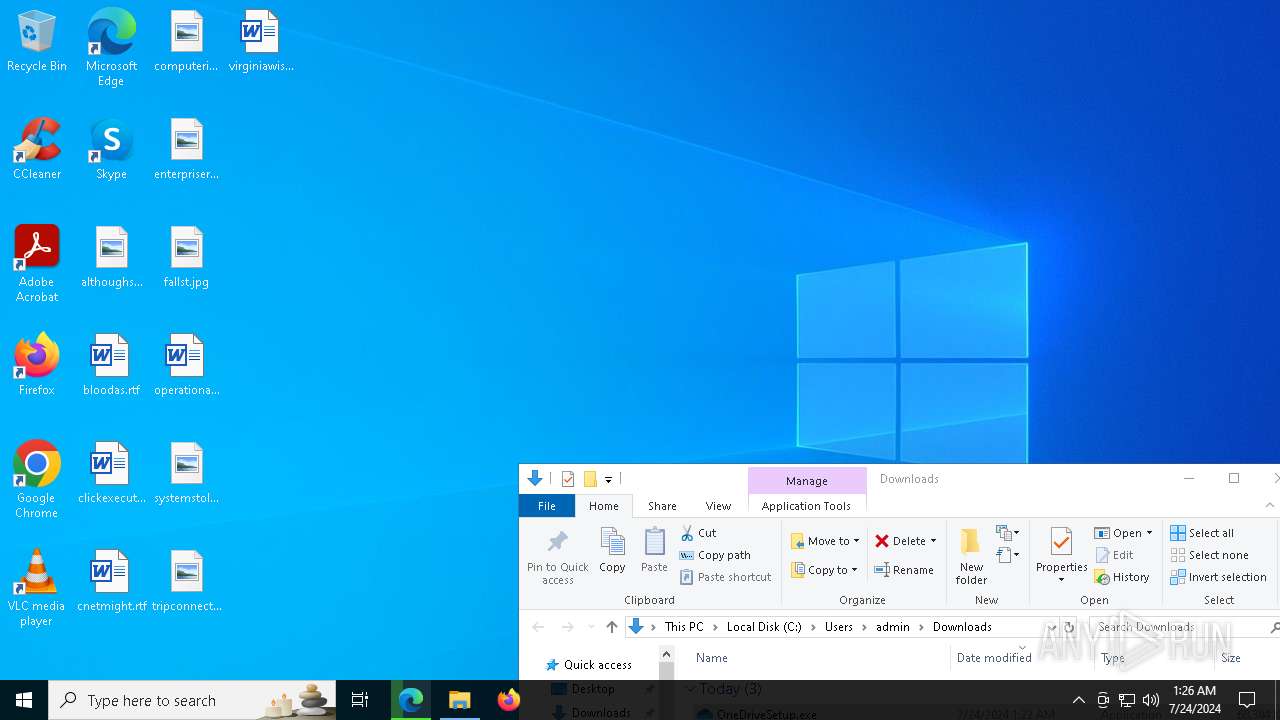The image size is (1280, 720).
Task: Collapse the ribbon with chevron
Action: 1270,506
